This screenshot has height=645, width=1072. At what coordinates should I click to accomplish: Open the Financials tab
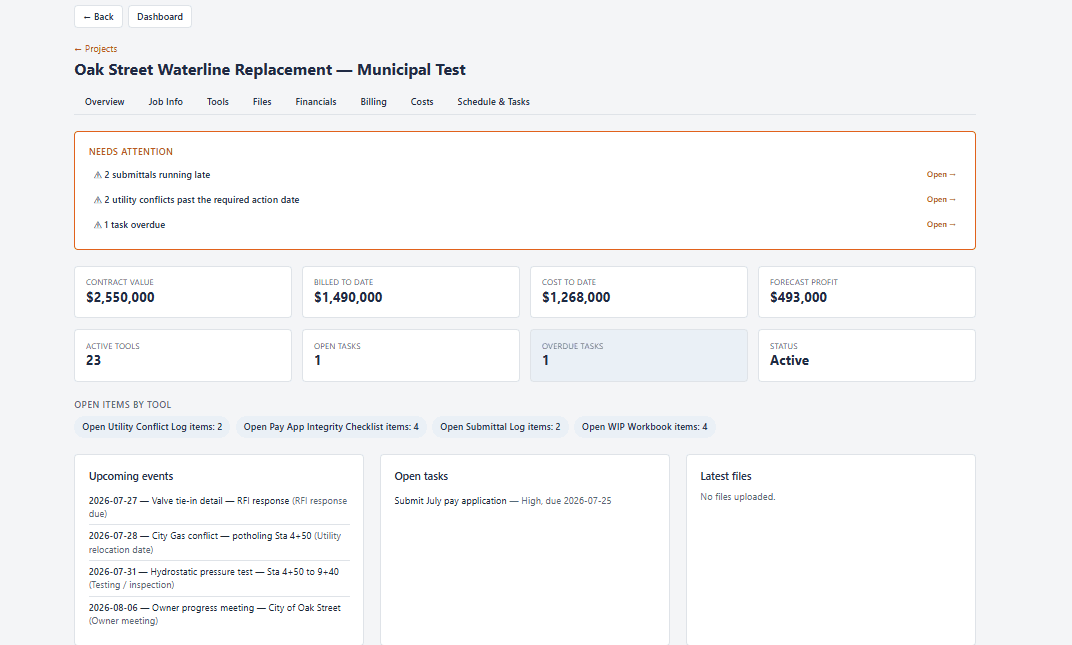point(316,101)
